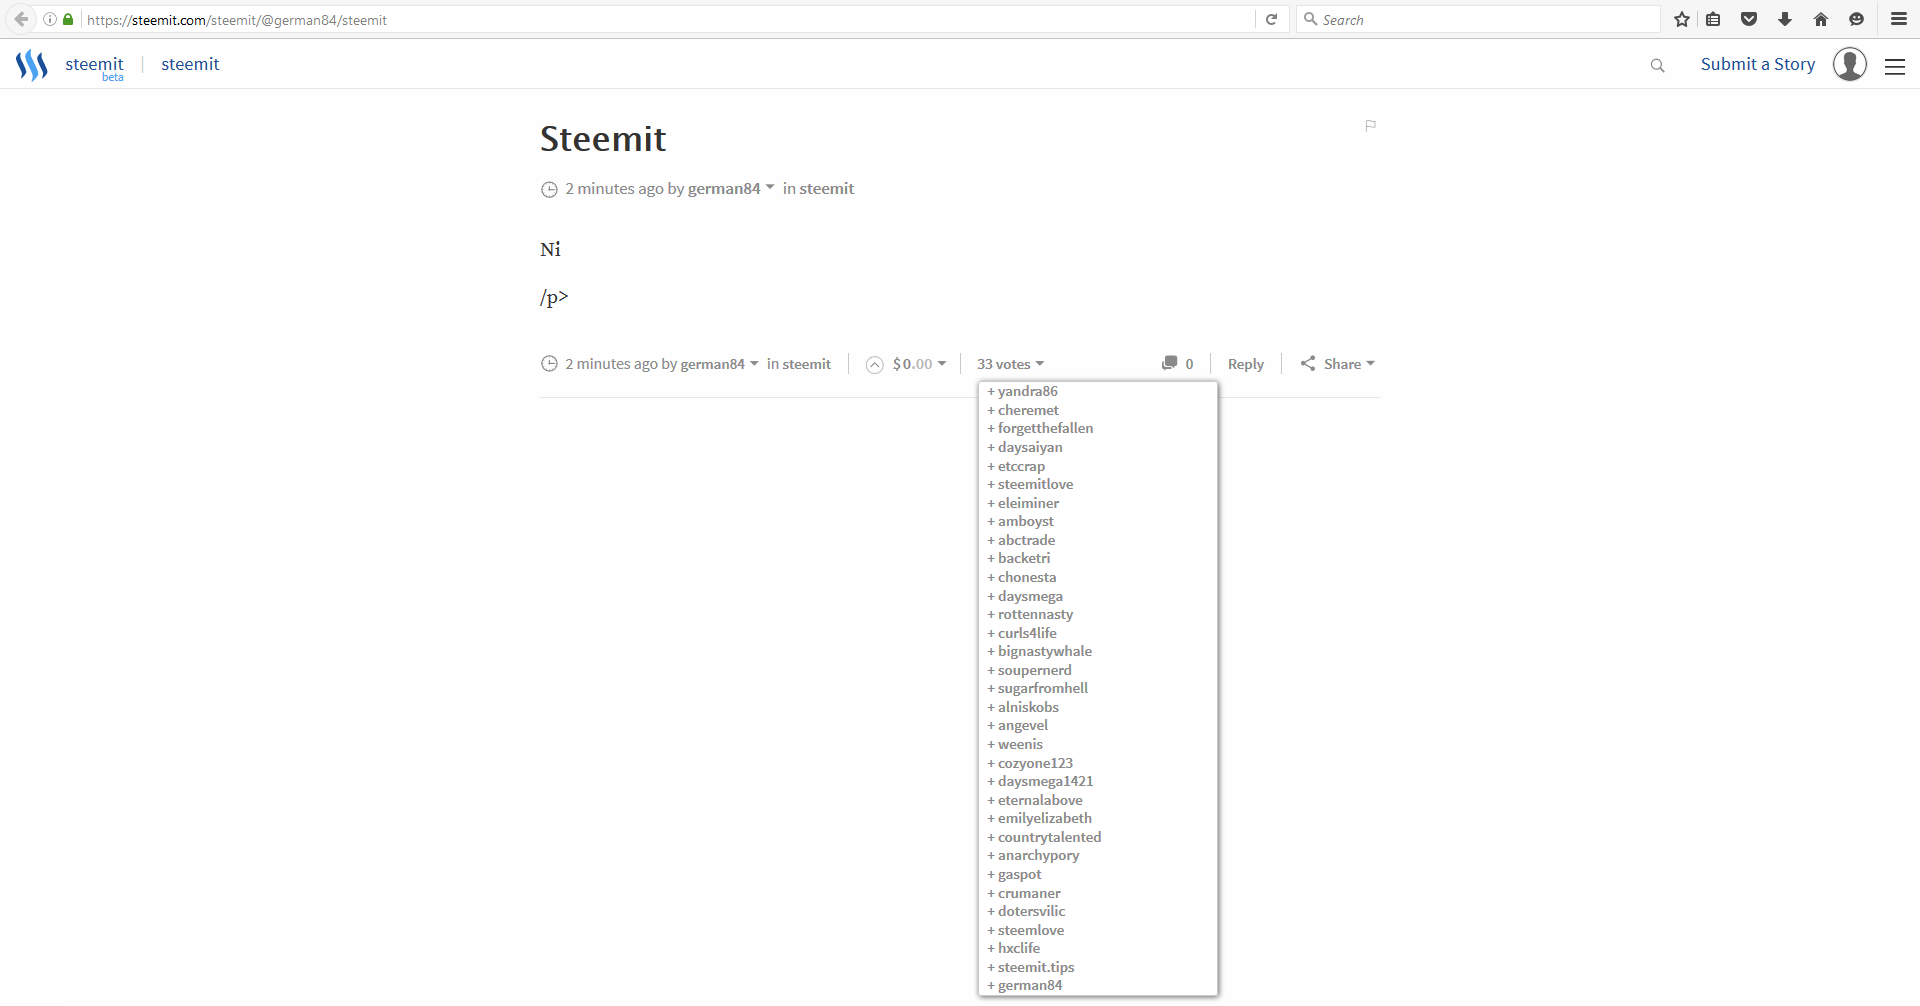
Task: Select voter bignastywhale in the votes list
Action: (1044, 651)
